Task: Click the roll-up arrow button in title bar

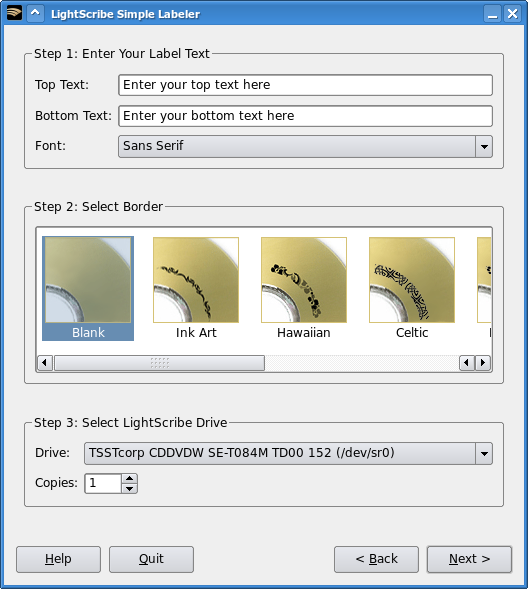Action: pos(35,13)
